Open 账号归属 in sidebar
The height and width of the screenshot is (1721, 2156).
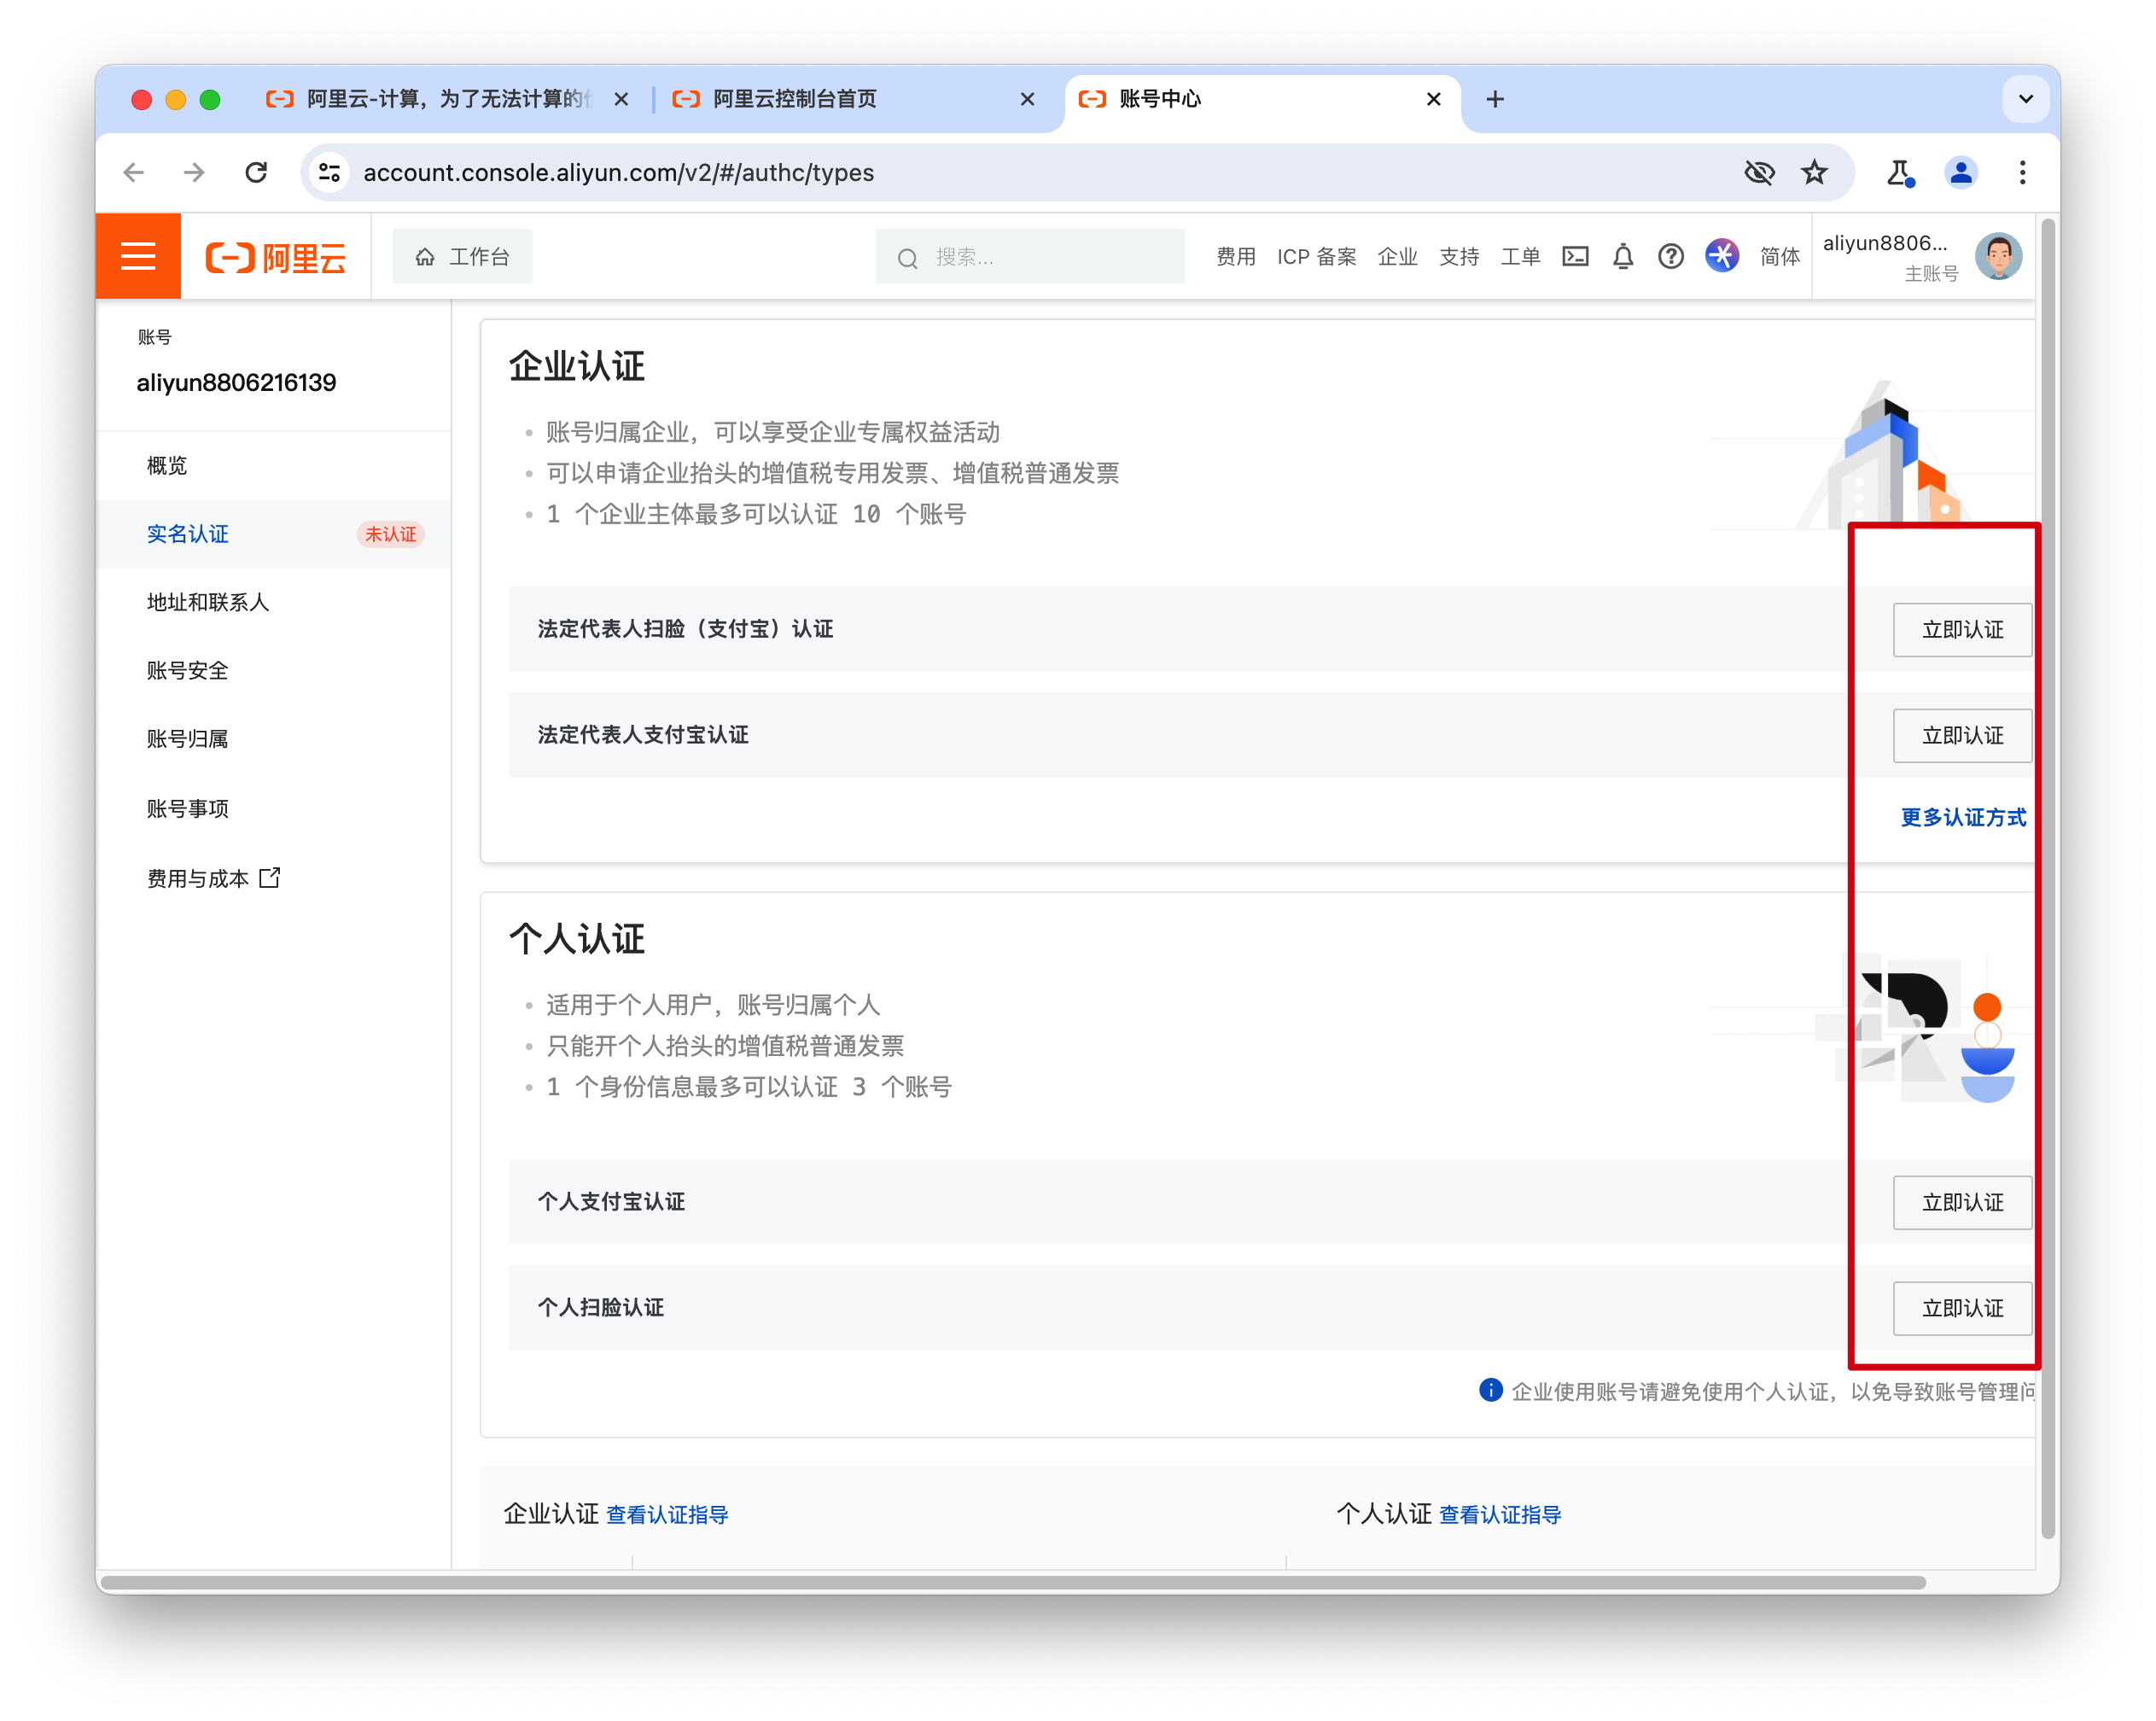[x=188, y=739]
